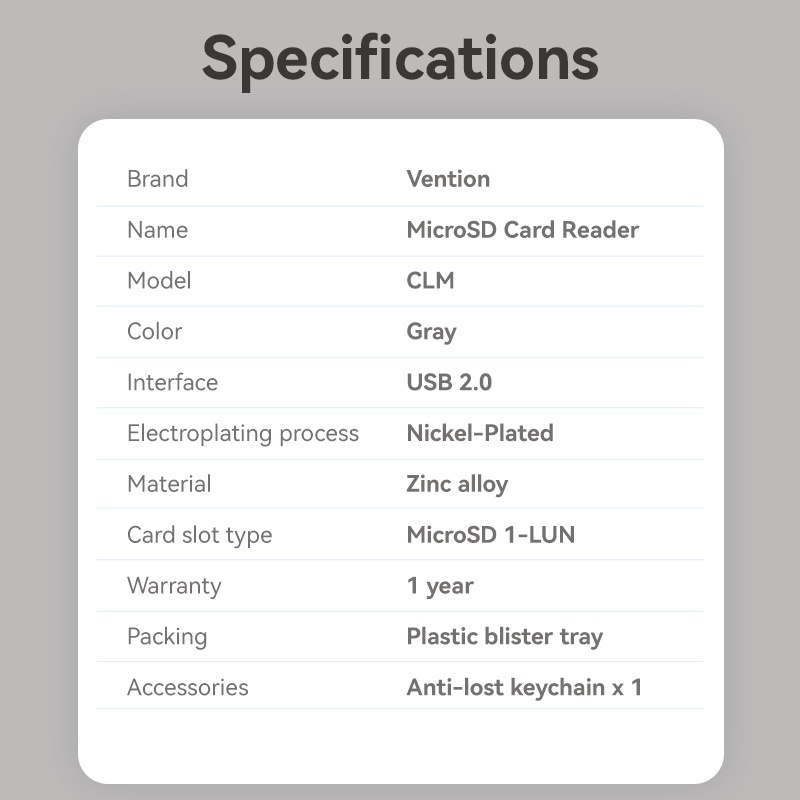800x800 pixels.
Task: Click the Interface label
Action: pos(172,382)
